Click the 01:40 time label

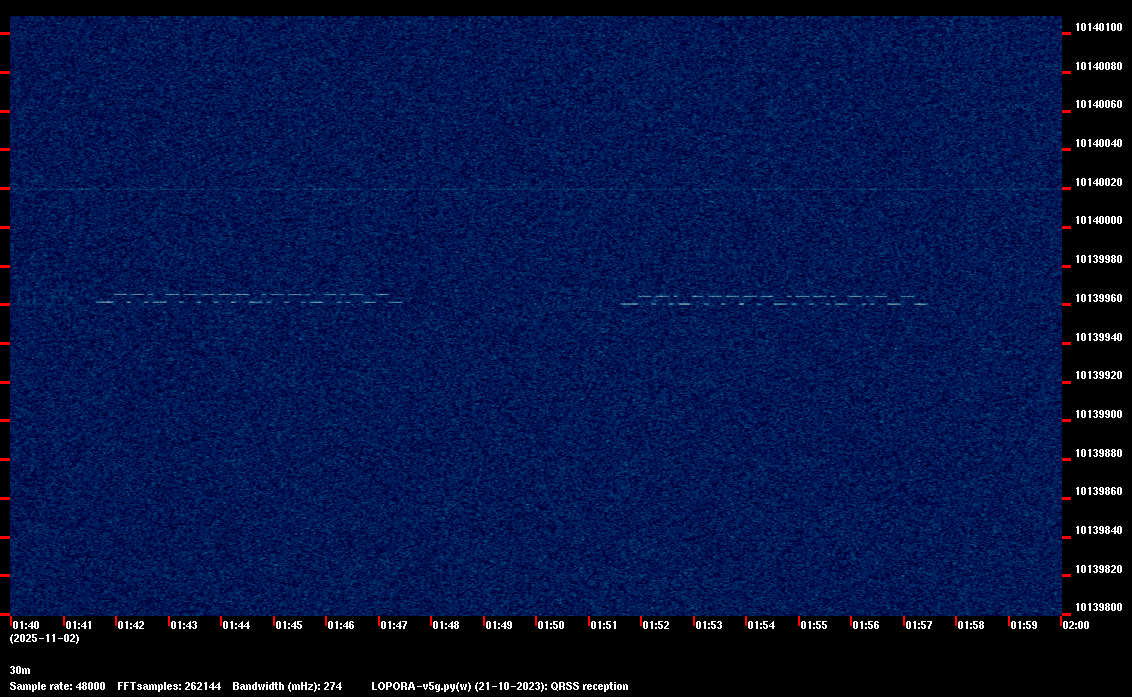(26, 625)
